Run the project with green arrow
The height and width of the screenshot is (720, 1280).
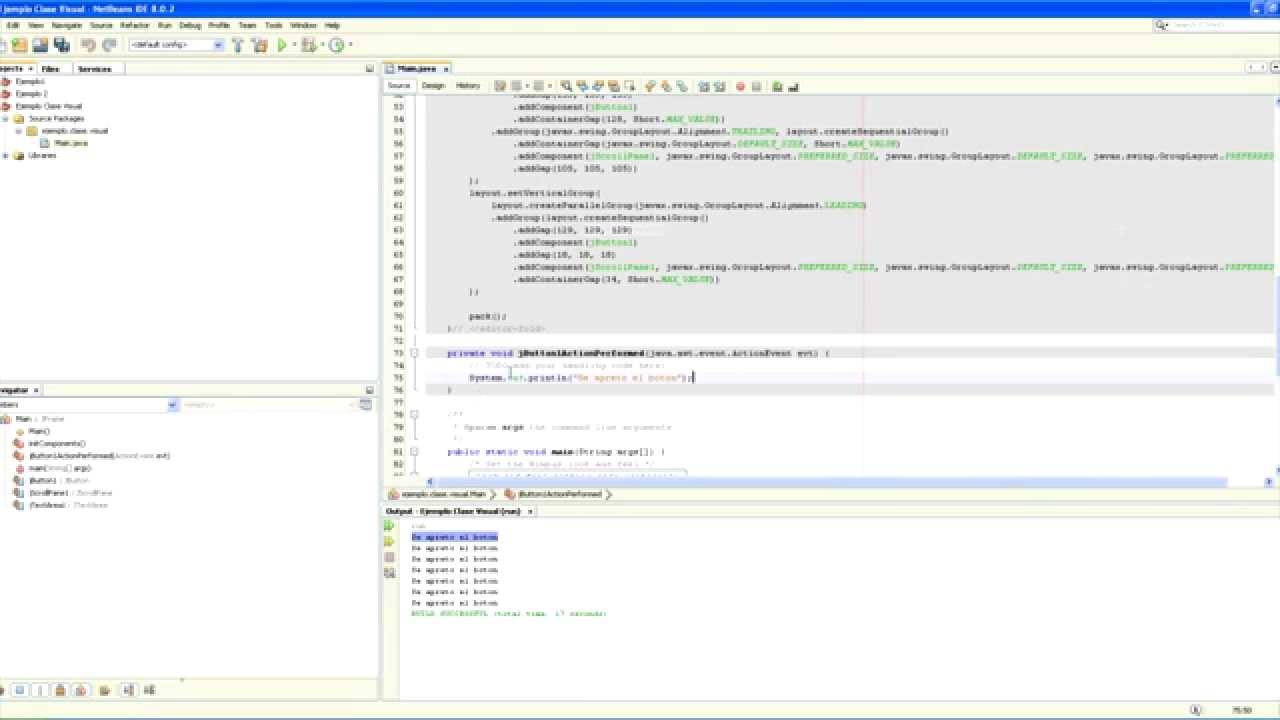click(282, 45)
